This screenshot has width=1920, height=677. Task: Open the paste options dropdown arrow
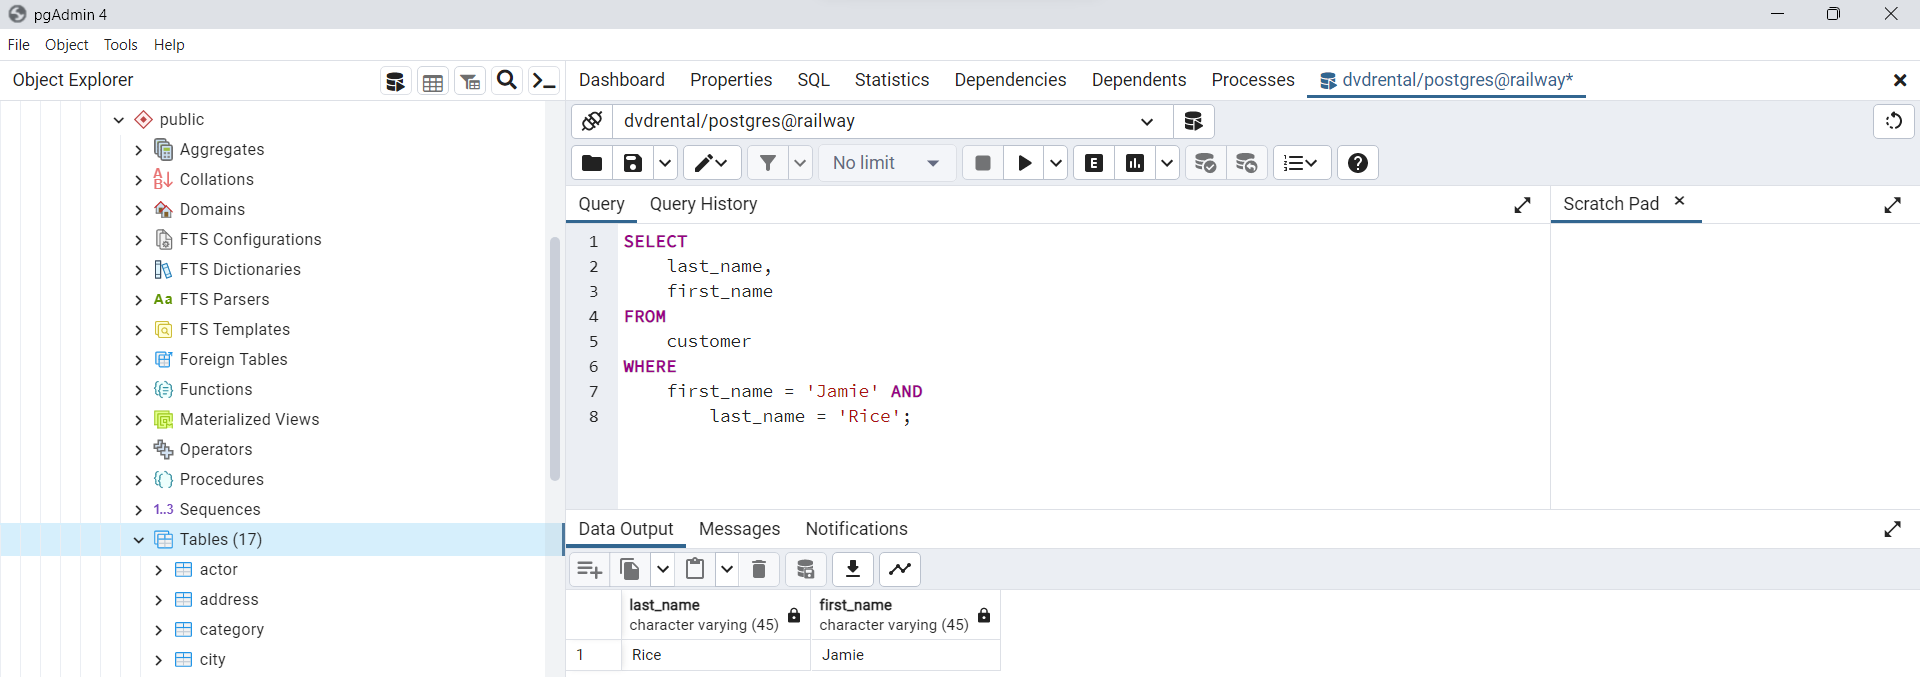click(727, 569)
